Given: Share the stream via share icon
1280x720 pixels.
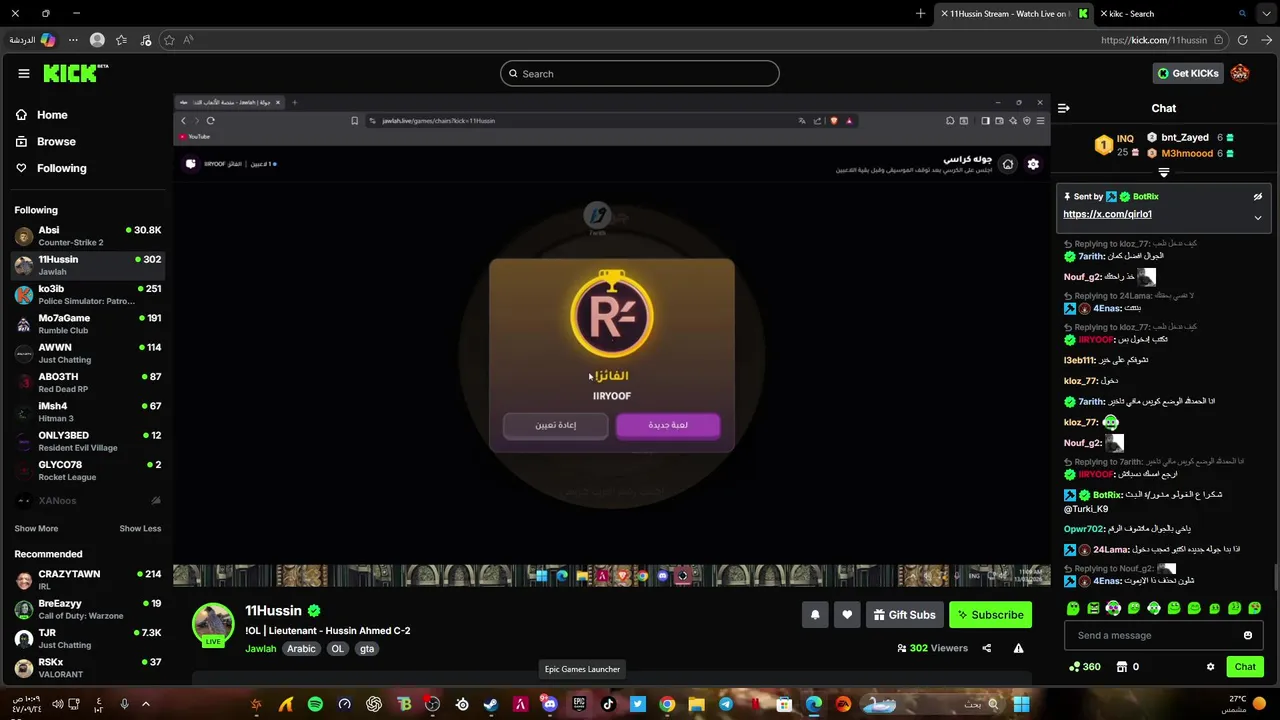Looking at the screenshot, I should (986, 648).
